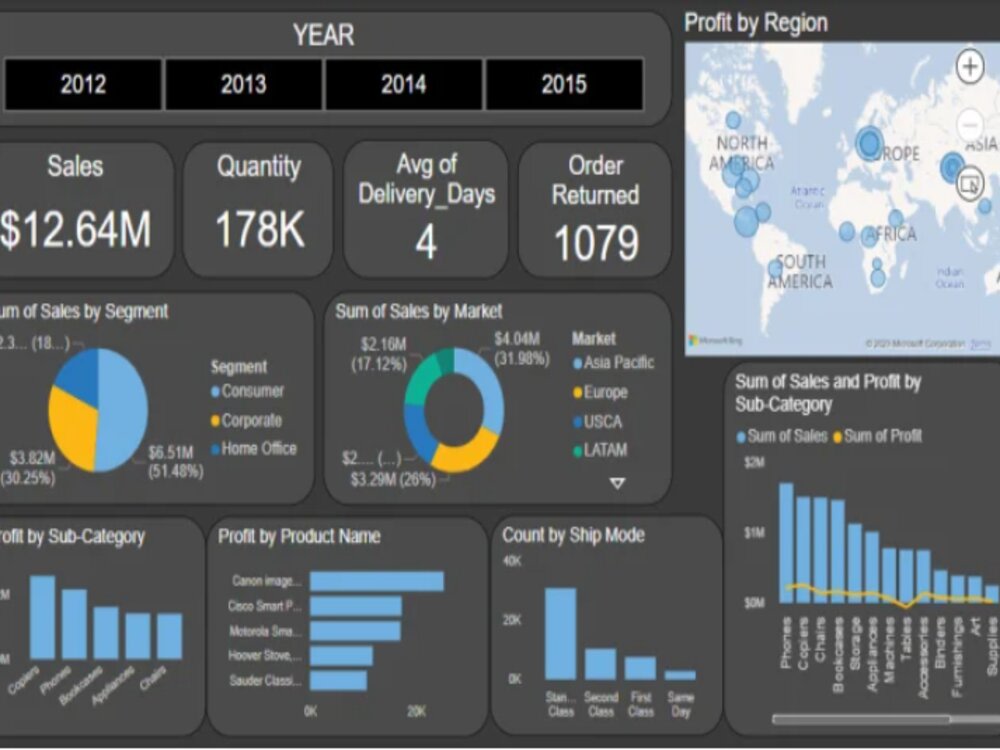Click the Profit by Product Name title
The height and width of the screenshot is (750, 1000).
pos(299,536)
